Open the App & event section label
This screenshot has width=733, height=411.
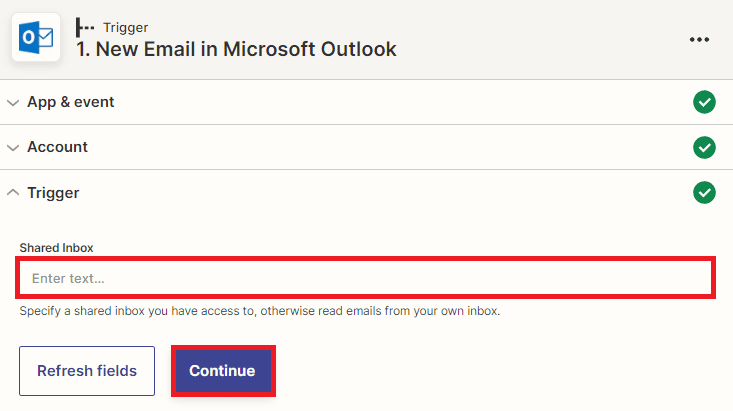click(x=70, y=102)
